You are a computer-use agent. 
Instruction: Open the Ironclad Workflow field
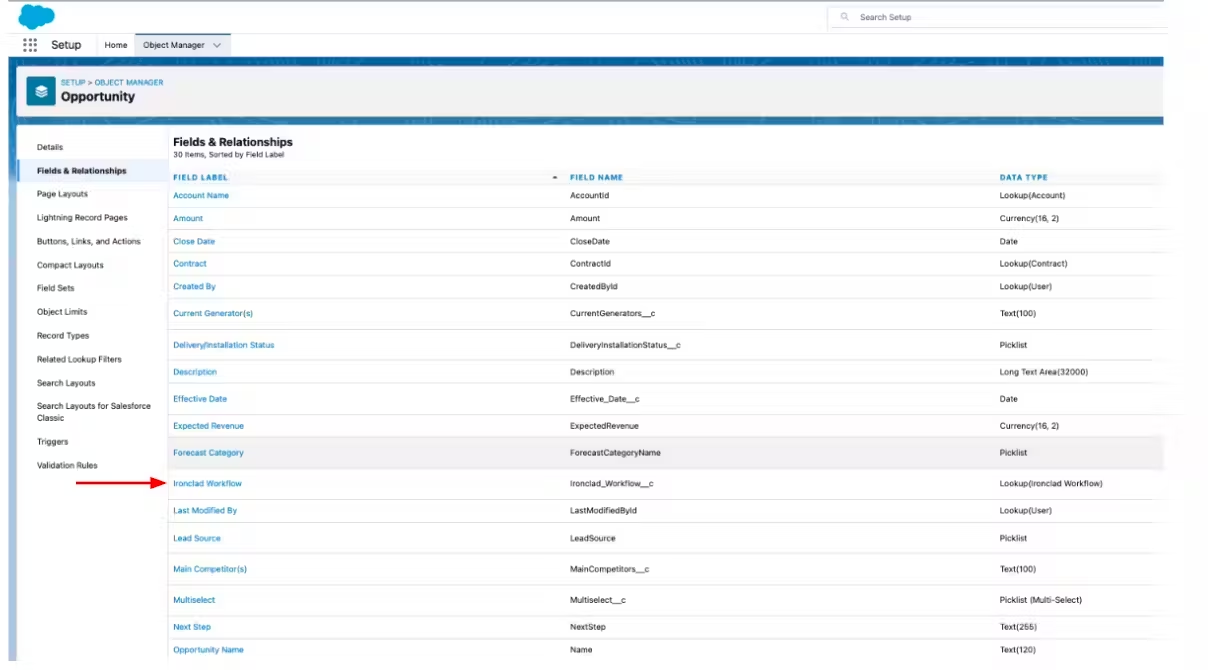click(x=207, y=483)
